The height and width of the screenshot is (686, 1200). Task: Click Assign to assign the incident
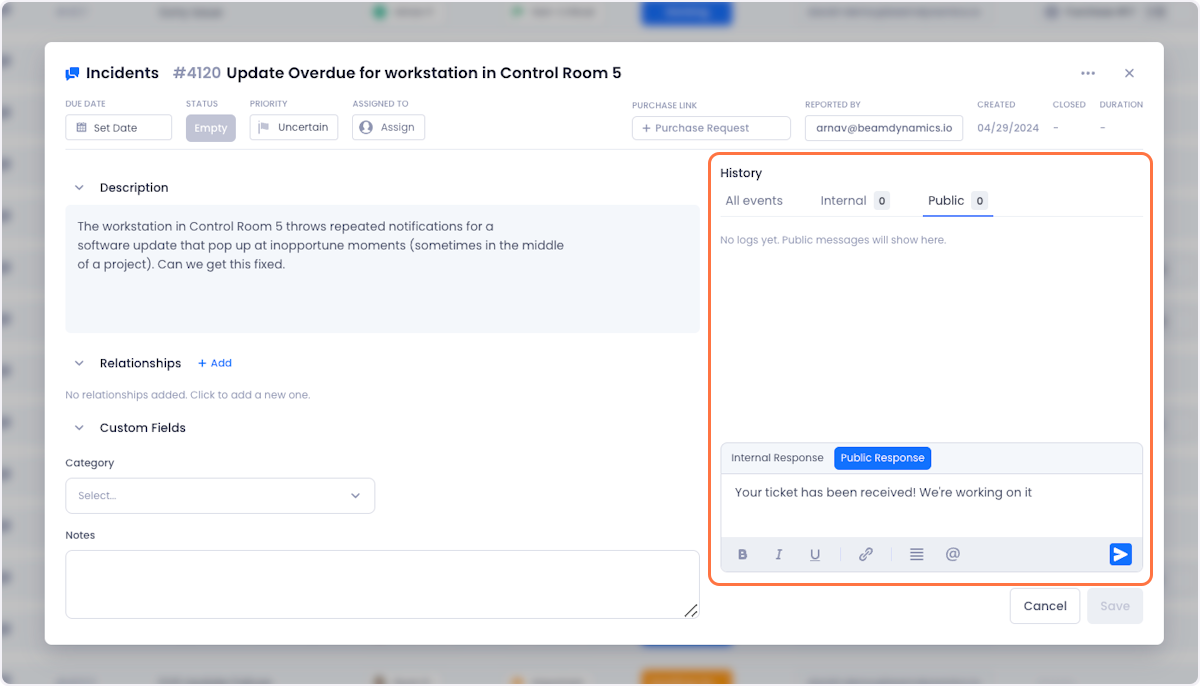388,127
